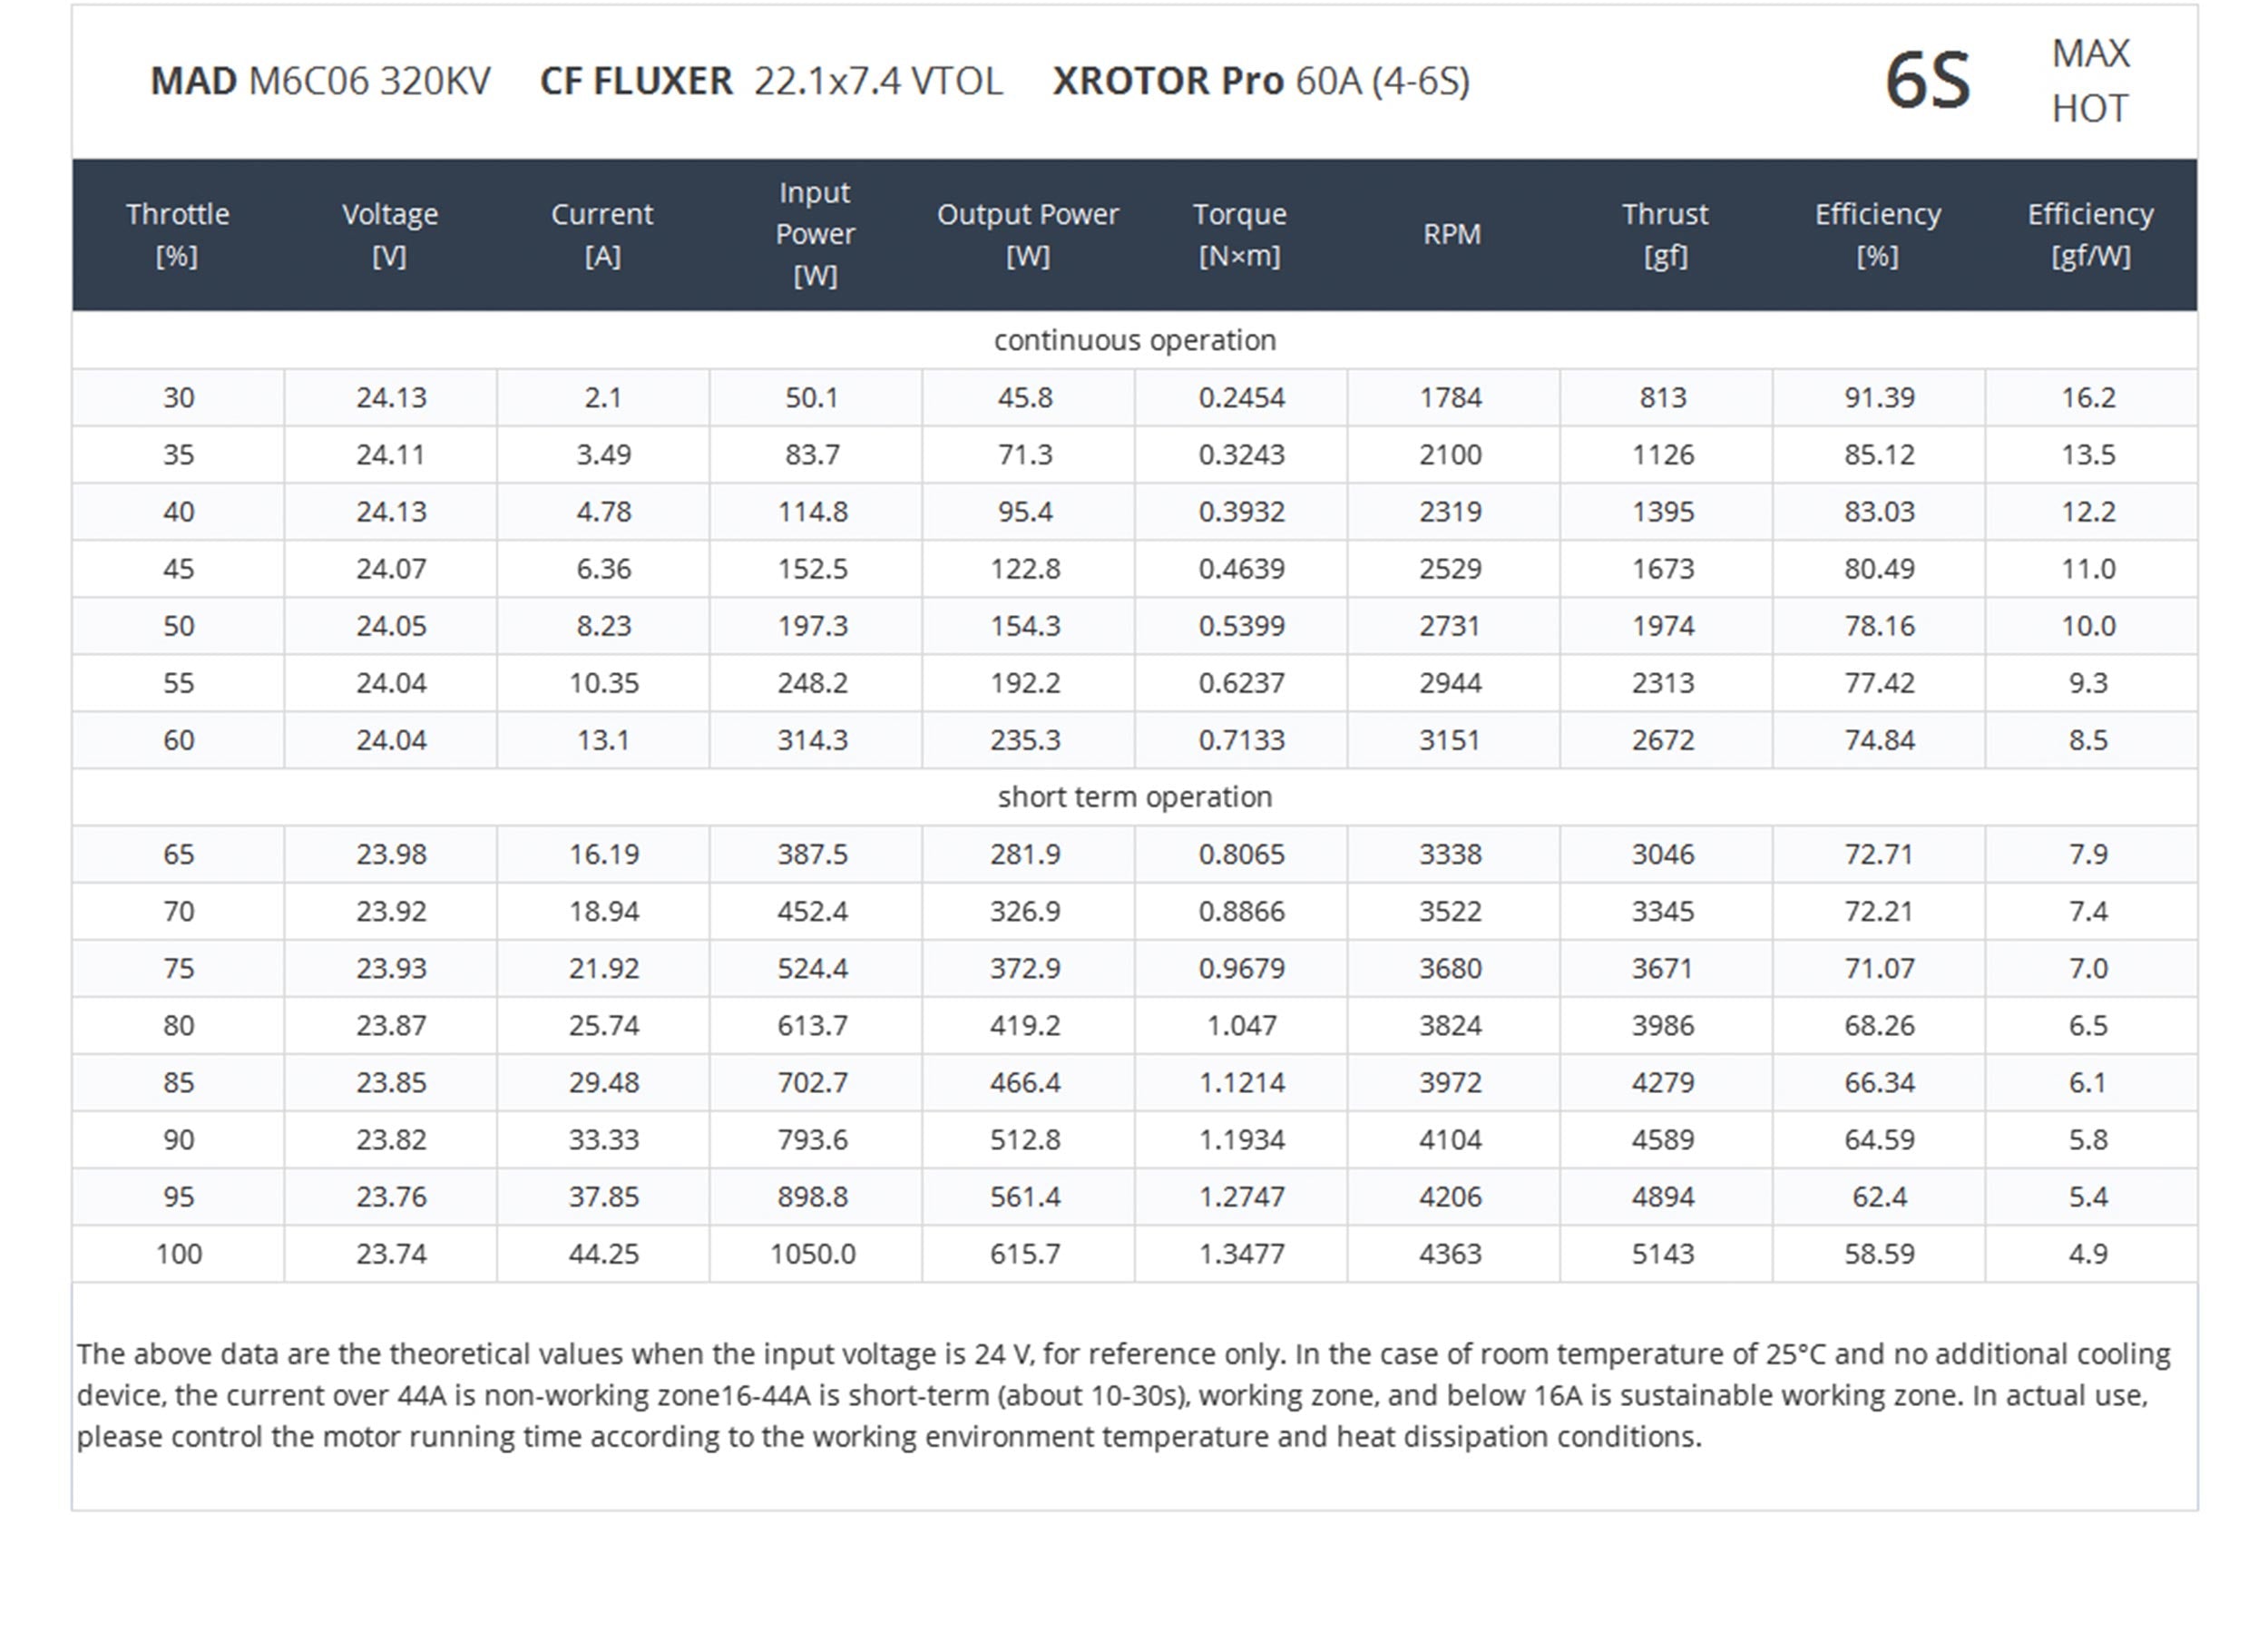This screenshot has width=2268, height=1641.
Task: Click the Voltage [V] column header
Action: [x=390, y=234]
